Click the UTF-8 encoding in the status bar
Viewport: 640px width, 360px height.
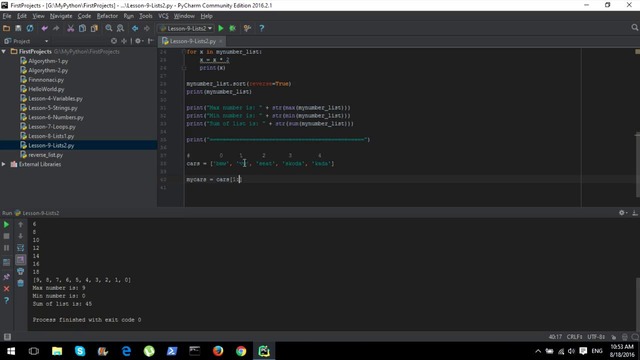click(596, 337)
